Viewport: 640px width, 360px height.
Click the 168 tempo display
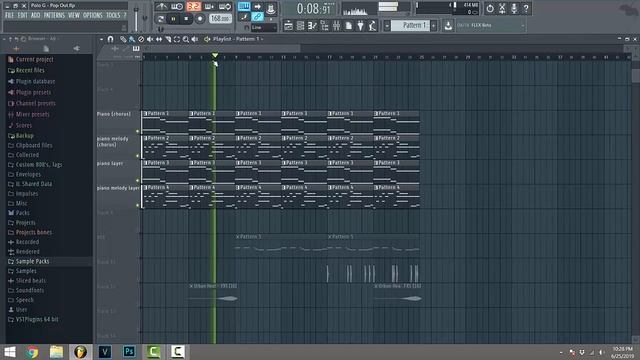coord(220,19)
